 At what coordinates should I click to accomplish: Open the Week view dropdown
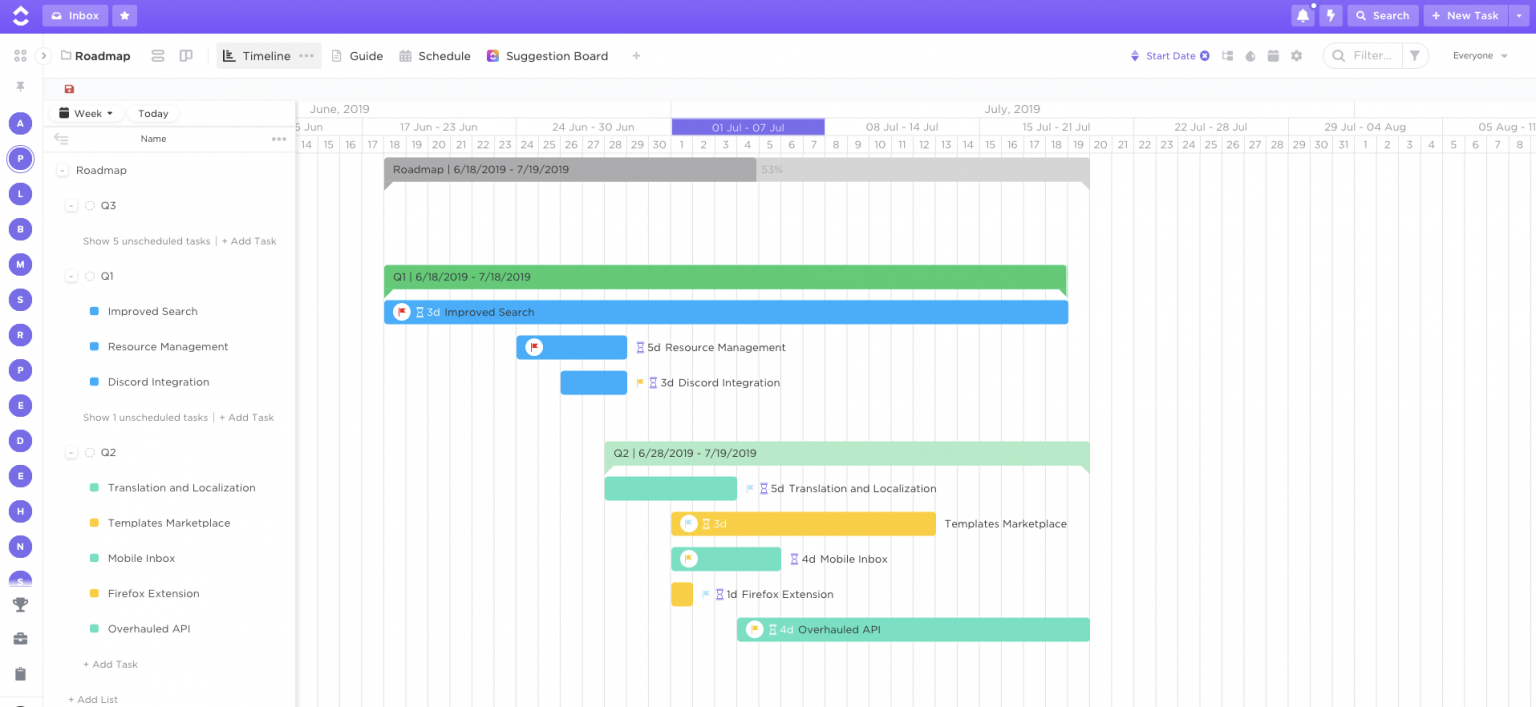84,113
